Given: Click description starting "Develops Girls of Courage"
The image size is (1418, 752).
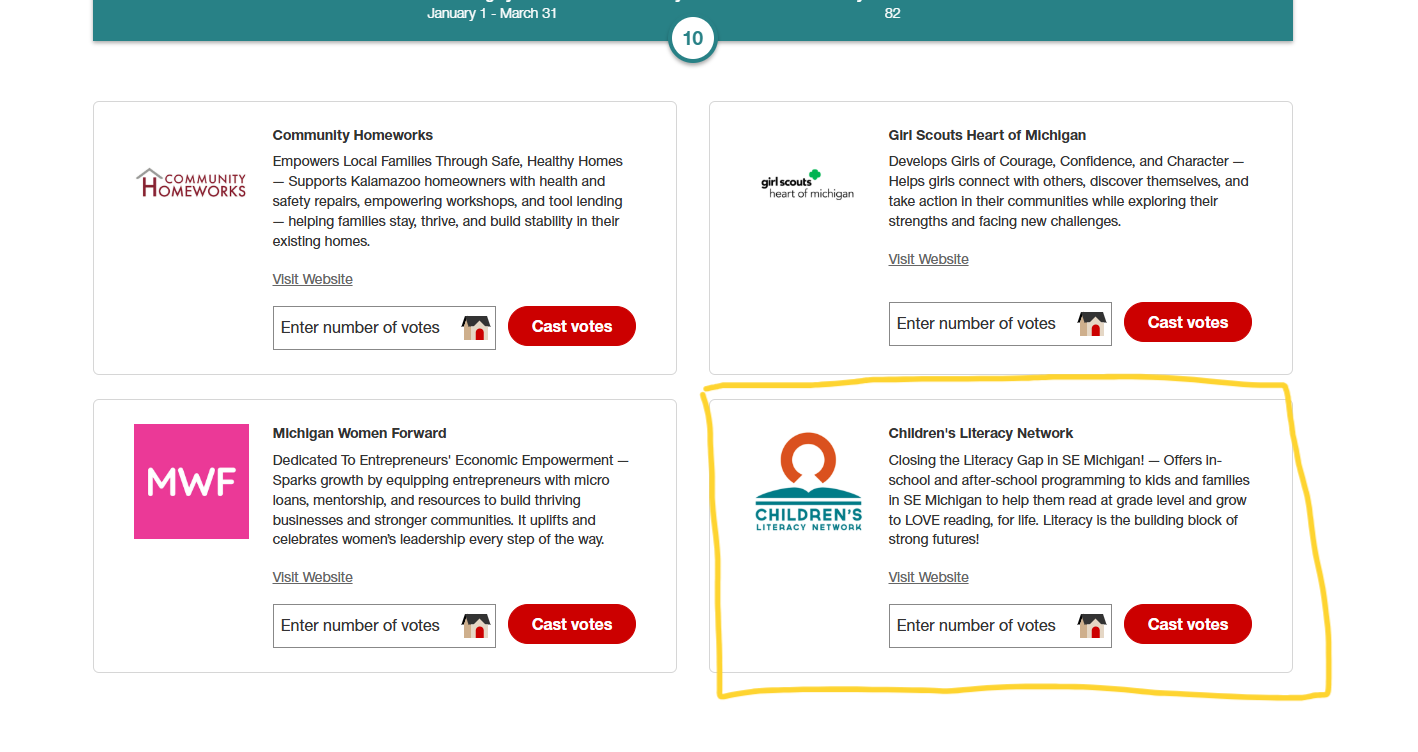Looking at the screenshot, I should pos(1069,191).
